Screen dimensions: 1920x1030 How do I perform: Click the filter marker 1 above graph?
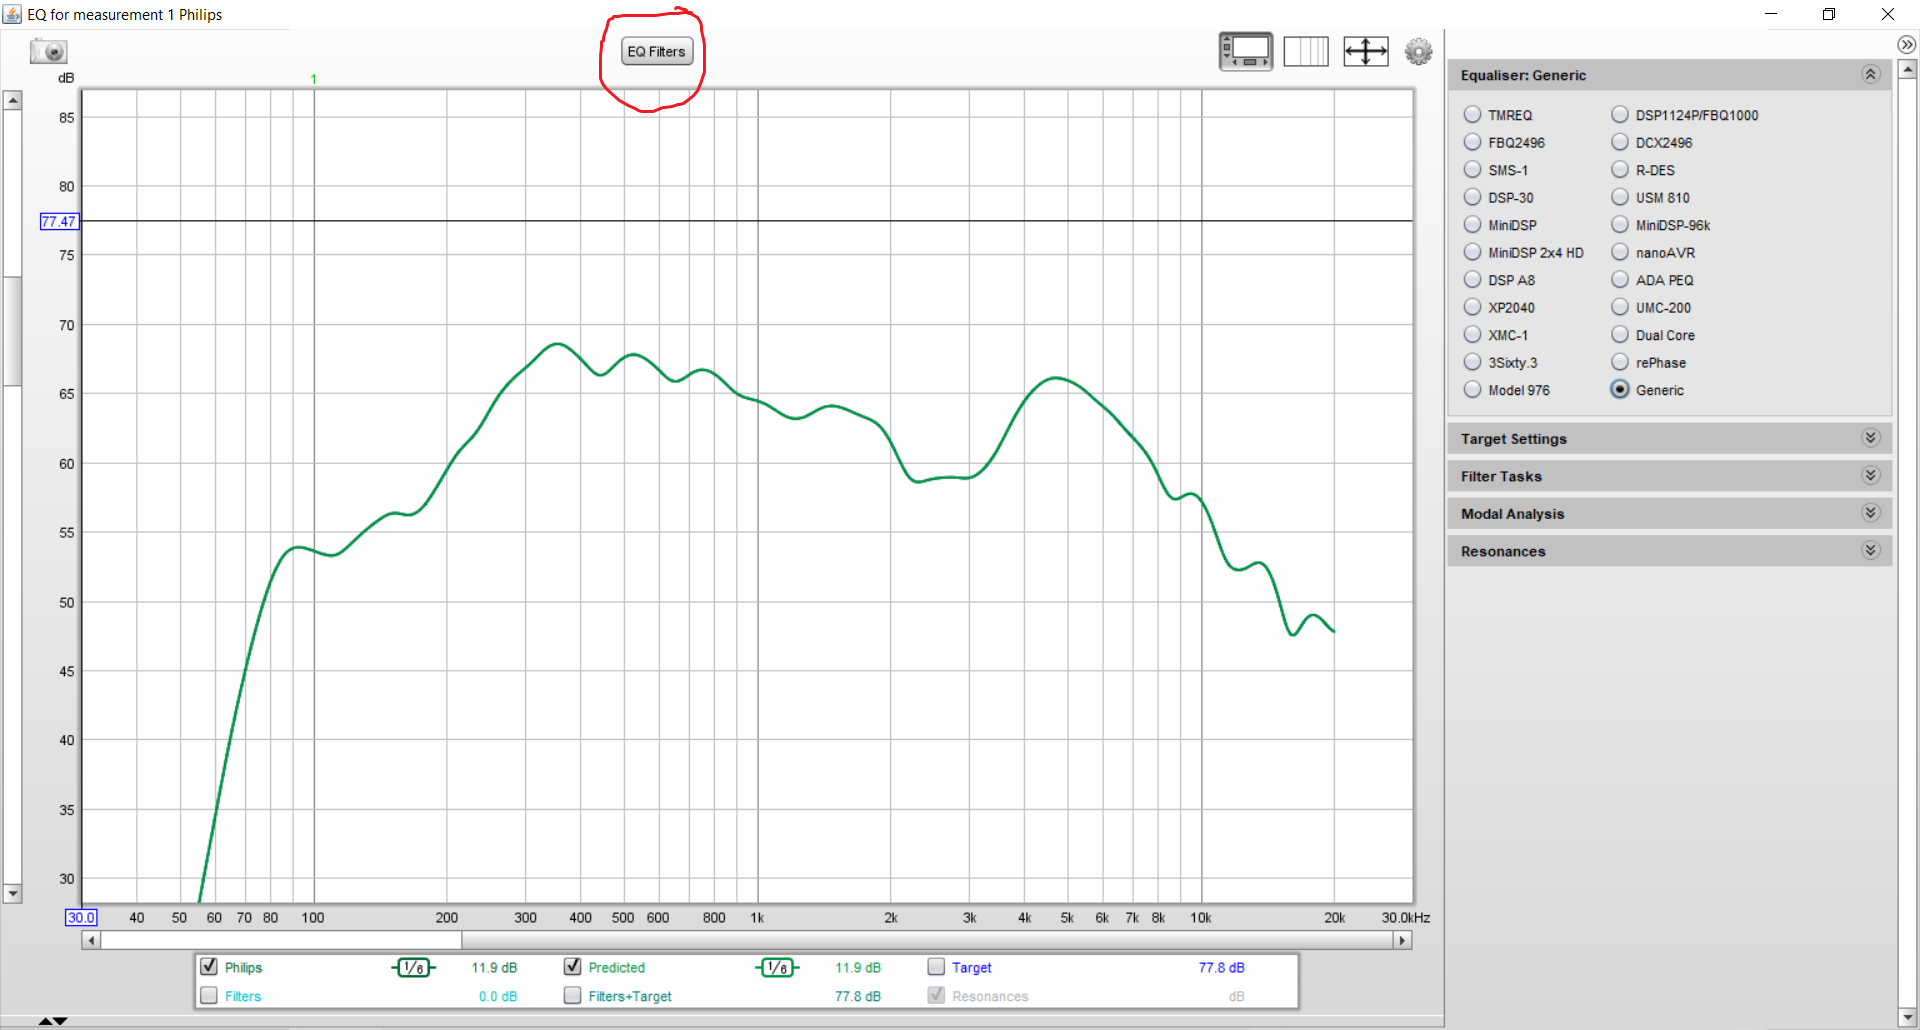tap(313, 79)
